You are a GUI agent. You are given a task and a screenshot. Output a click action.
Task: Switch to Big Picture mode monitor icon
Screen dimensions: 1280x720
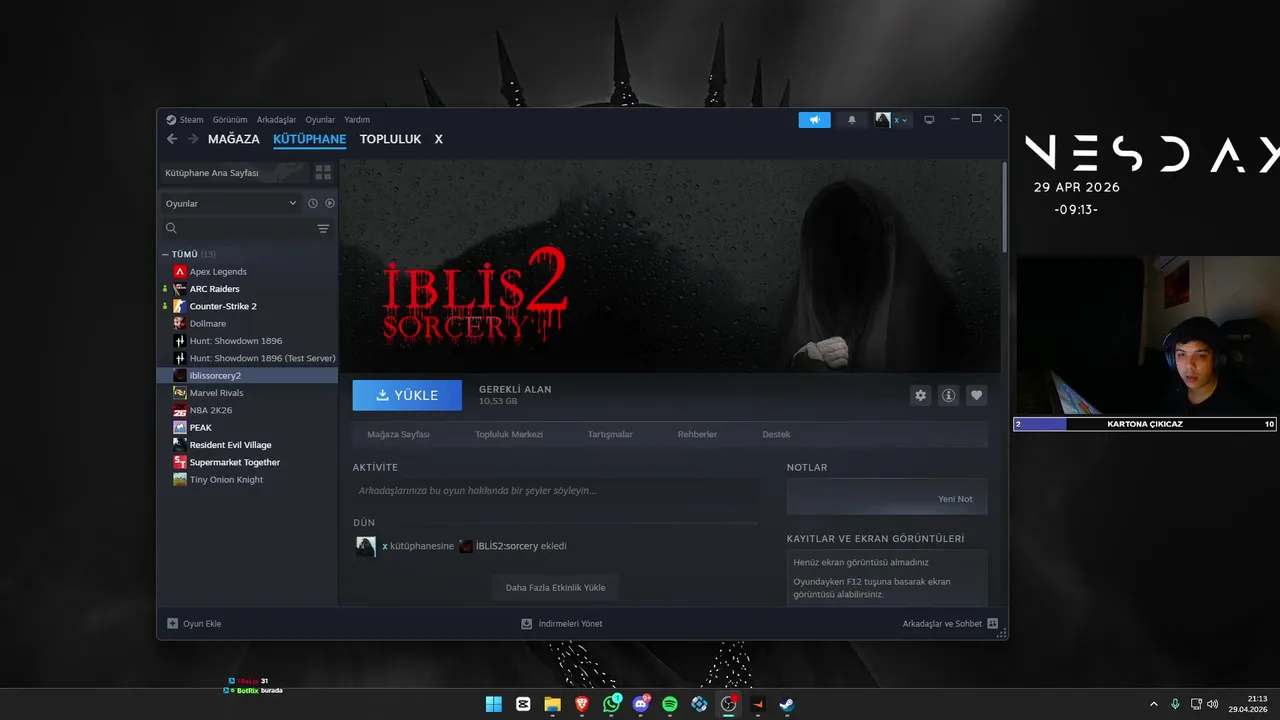pyautogui.click(x=929, y=120)
